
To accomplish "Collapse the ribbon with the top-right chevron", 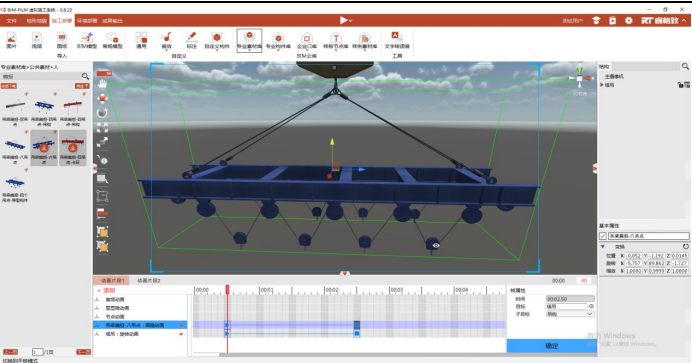I will pos(684,20).
